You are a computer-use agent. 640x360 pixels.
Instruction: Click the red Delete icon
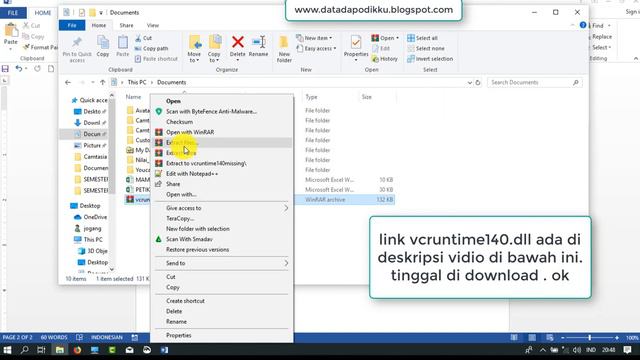pyautogui.click(x=238, y=42)
